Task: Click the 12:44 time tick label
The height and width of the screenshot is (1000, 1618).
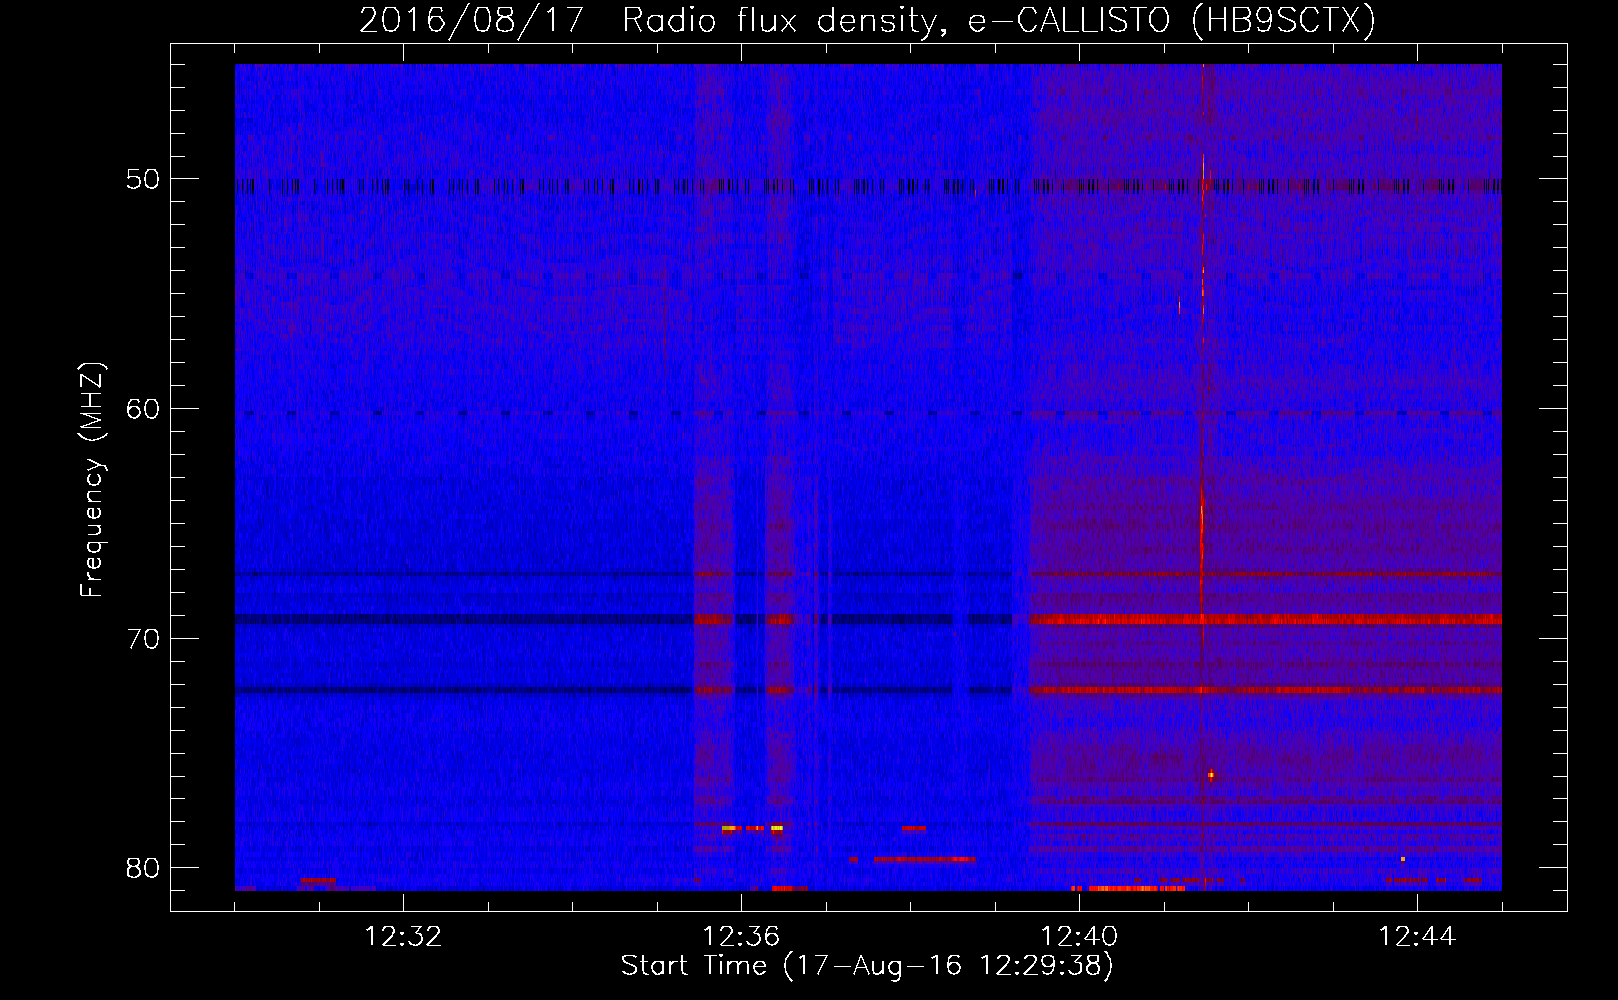Action: tap(1417, 937)
